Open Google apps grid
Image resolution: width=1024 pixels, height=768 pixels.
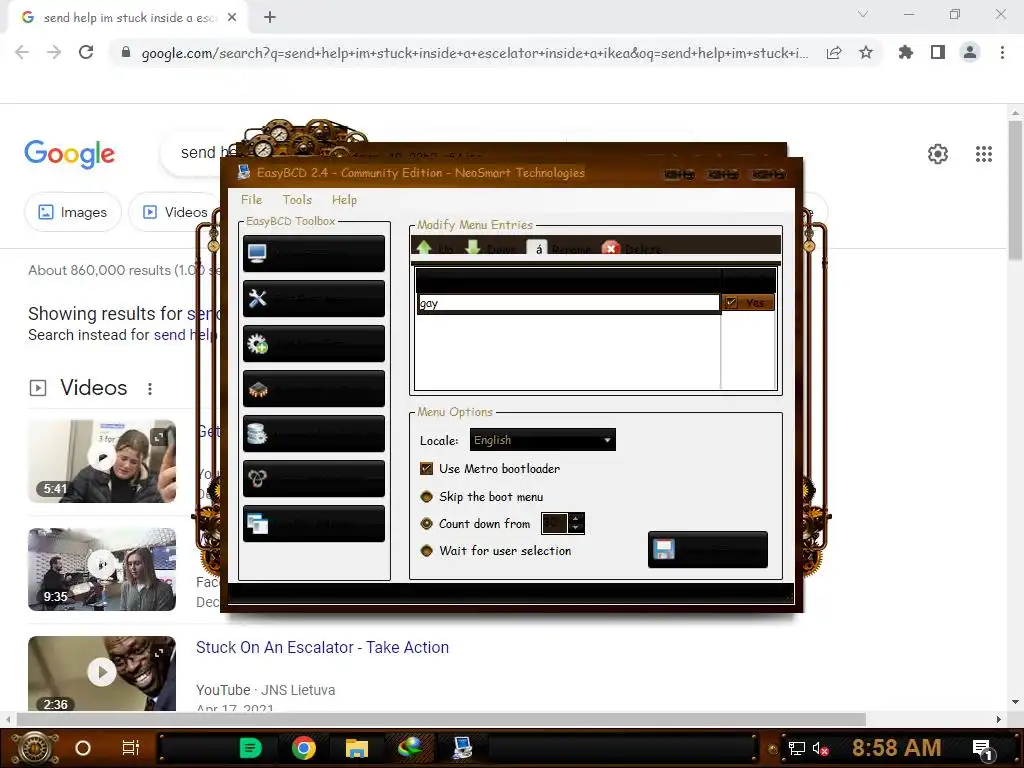pos(984,154)
